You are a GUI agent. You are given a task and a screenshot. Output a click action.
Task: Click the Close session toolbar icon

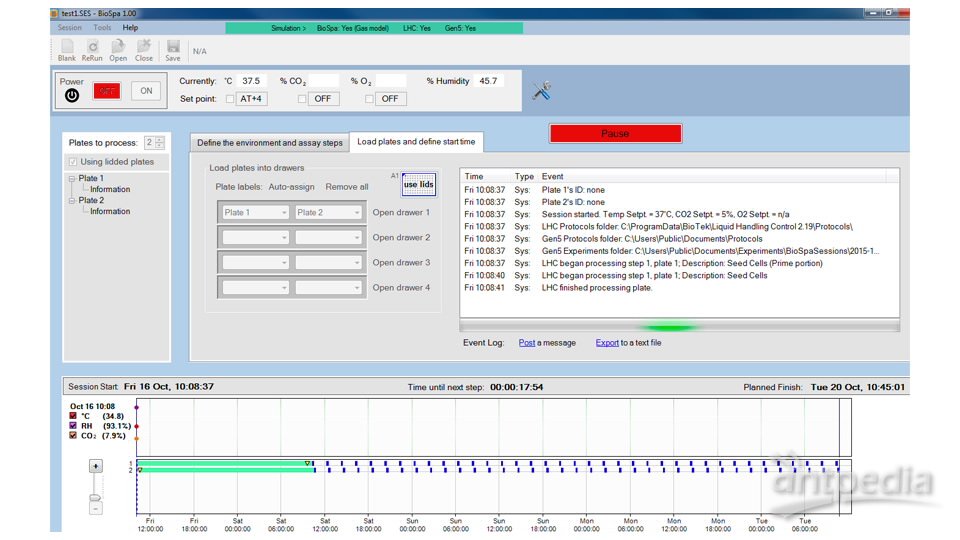tap(144, 47)
